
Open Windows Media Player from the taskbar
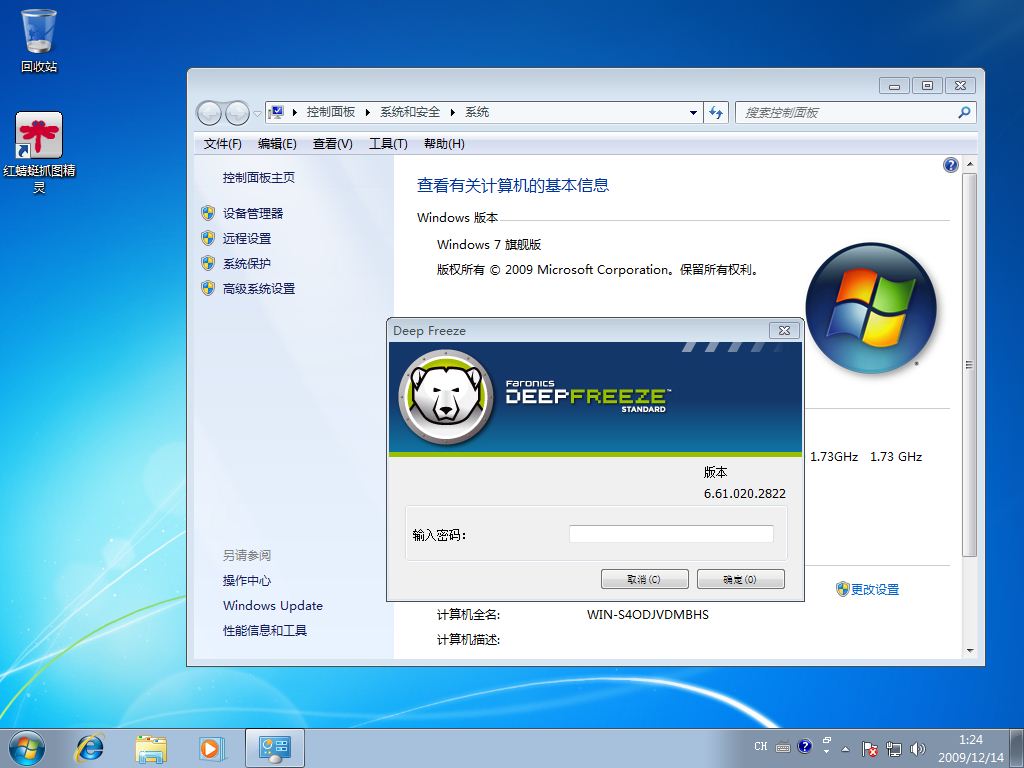pos(212,748)
